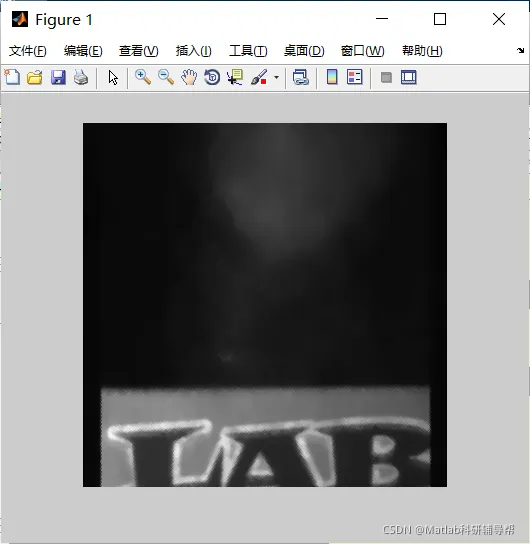Click the dock figure arrow icon

click(520, 51)
